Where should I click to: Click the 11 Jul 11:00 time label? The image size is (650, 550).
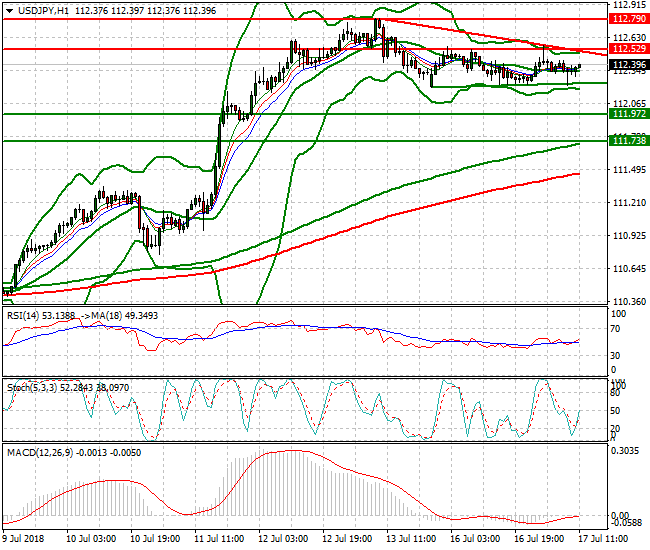tap(218, 539)
